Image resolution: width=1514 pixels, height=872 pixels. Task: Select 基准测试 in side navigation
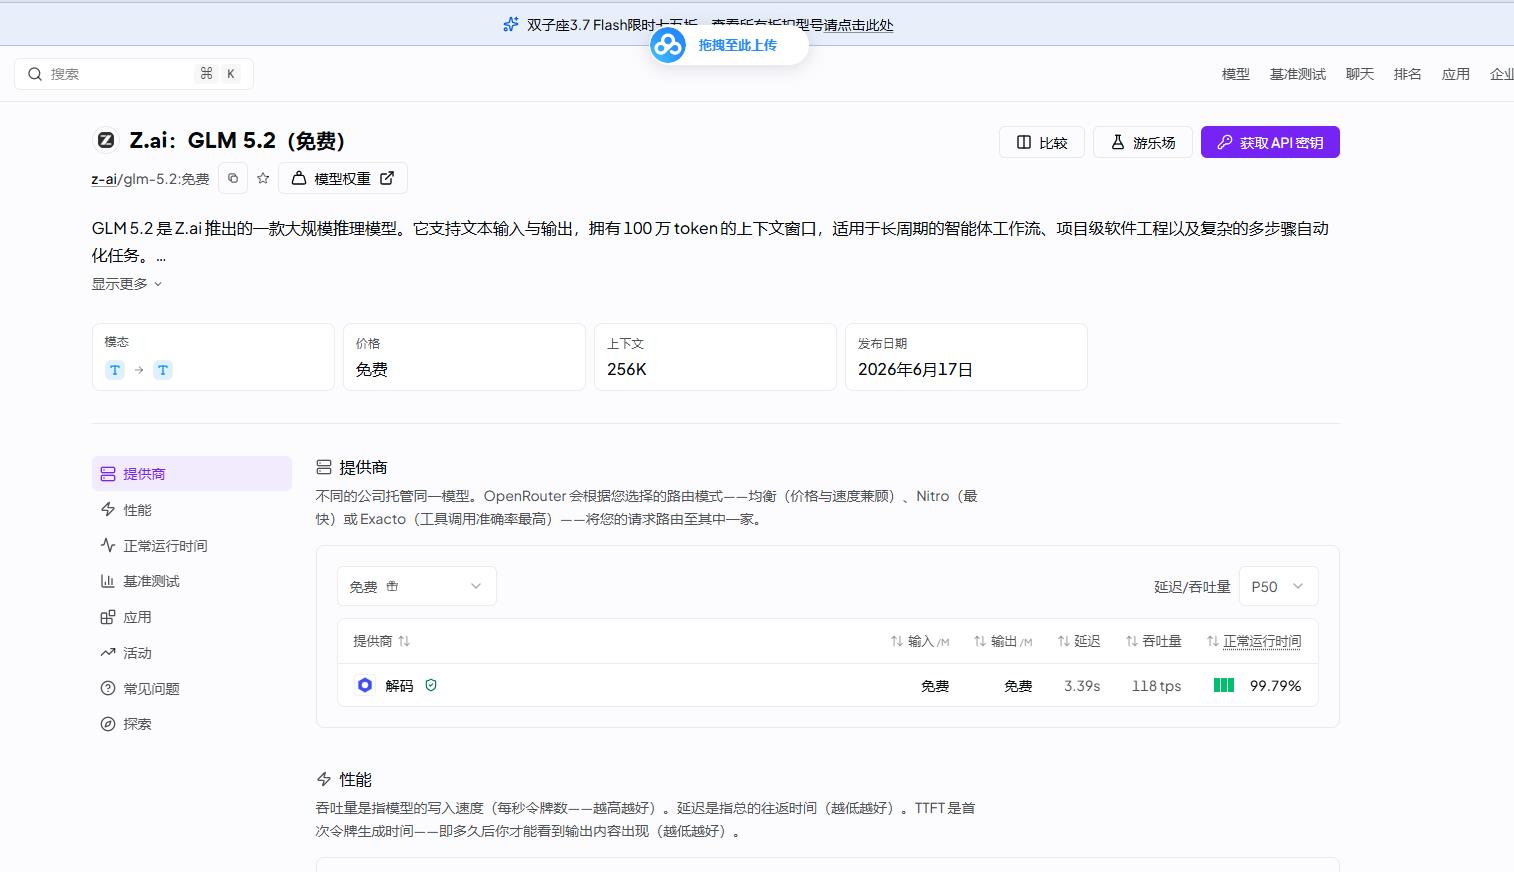tap(192, 581)
